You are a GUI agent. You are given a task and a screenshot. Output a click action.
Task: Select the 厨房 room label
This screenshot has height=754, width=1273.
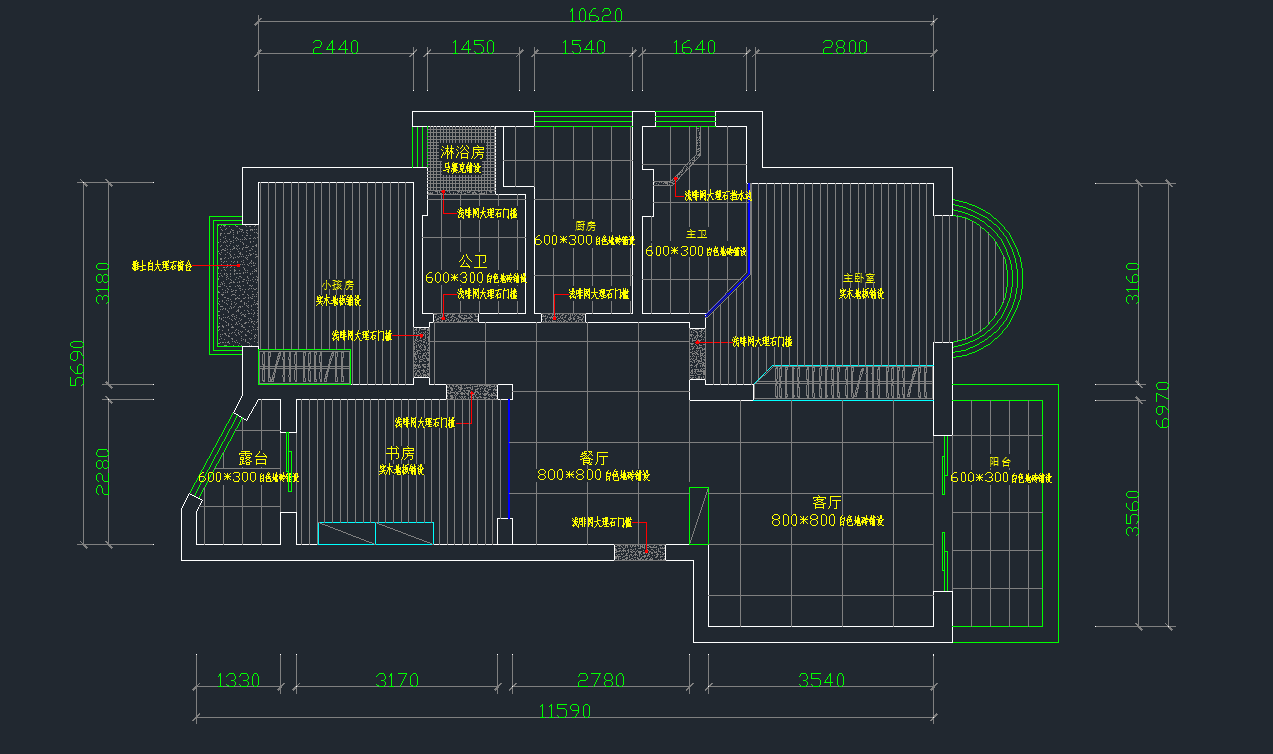click(x=585, y=226)
